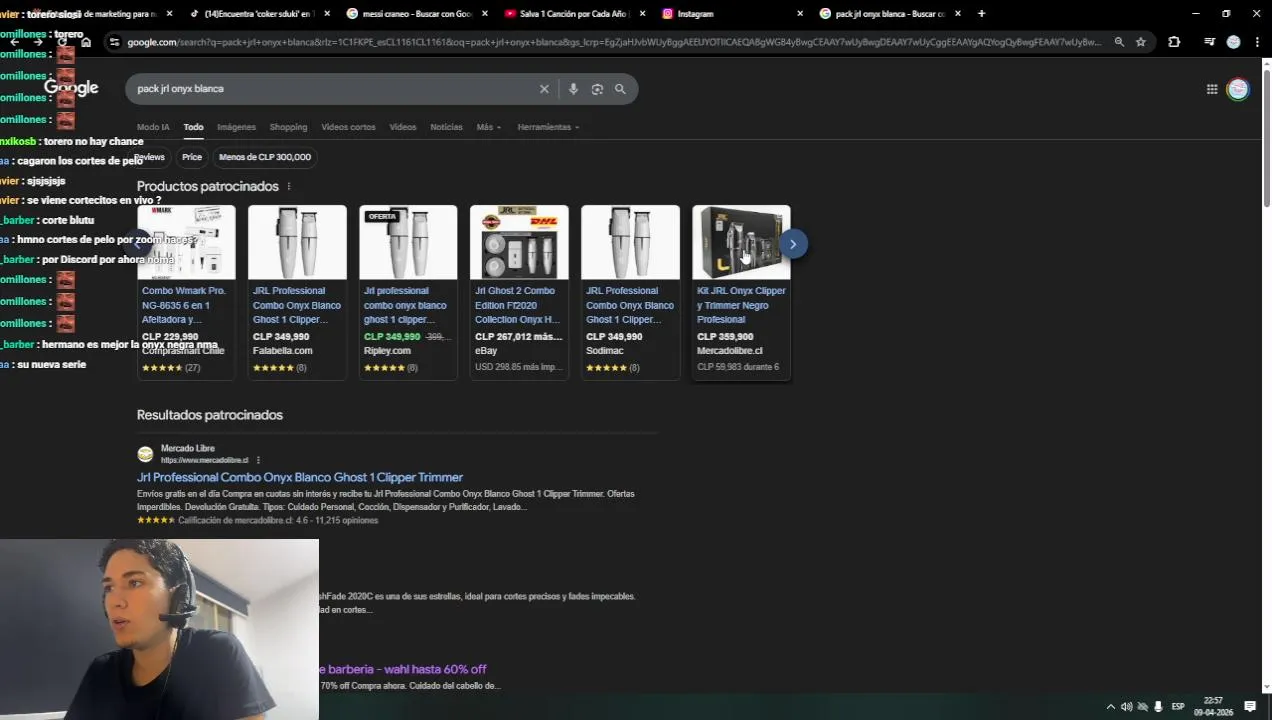Open the ESP input language indicator
Viewport: 1272px width, 720px height.
(1178, 706)
